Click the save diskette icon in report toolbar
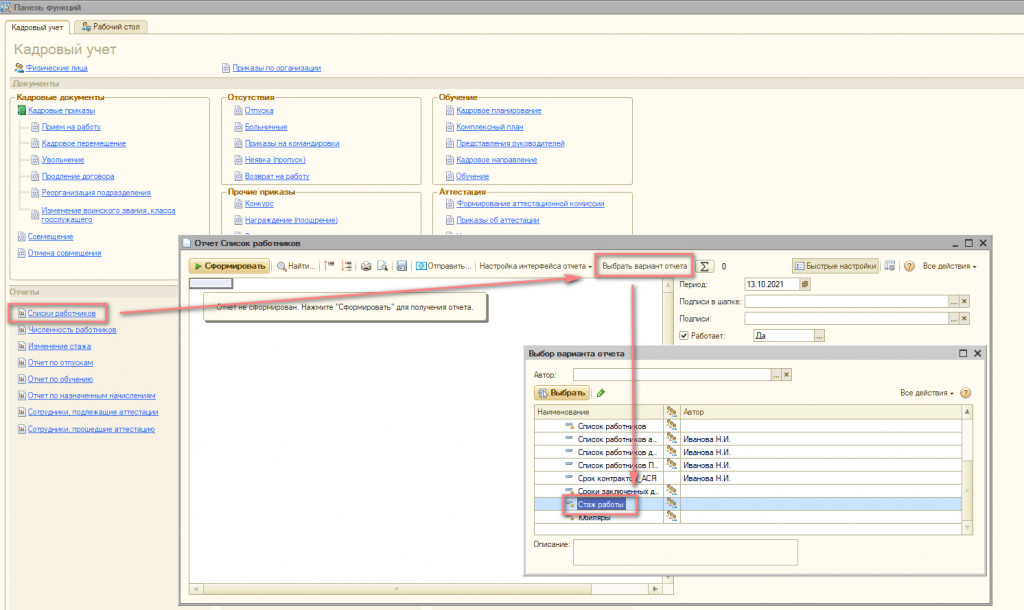Viewport: 1024px width, 610px height. 401,266
